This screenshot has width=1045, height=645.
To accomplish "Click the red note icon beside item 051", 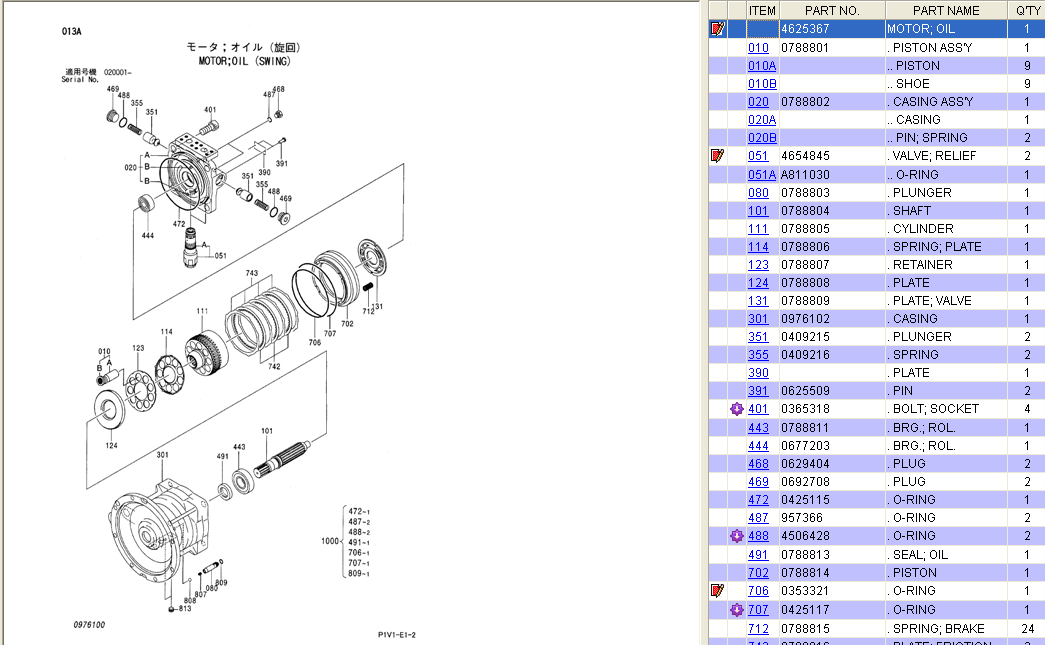I will (716, 156).
